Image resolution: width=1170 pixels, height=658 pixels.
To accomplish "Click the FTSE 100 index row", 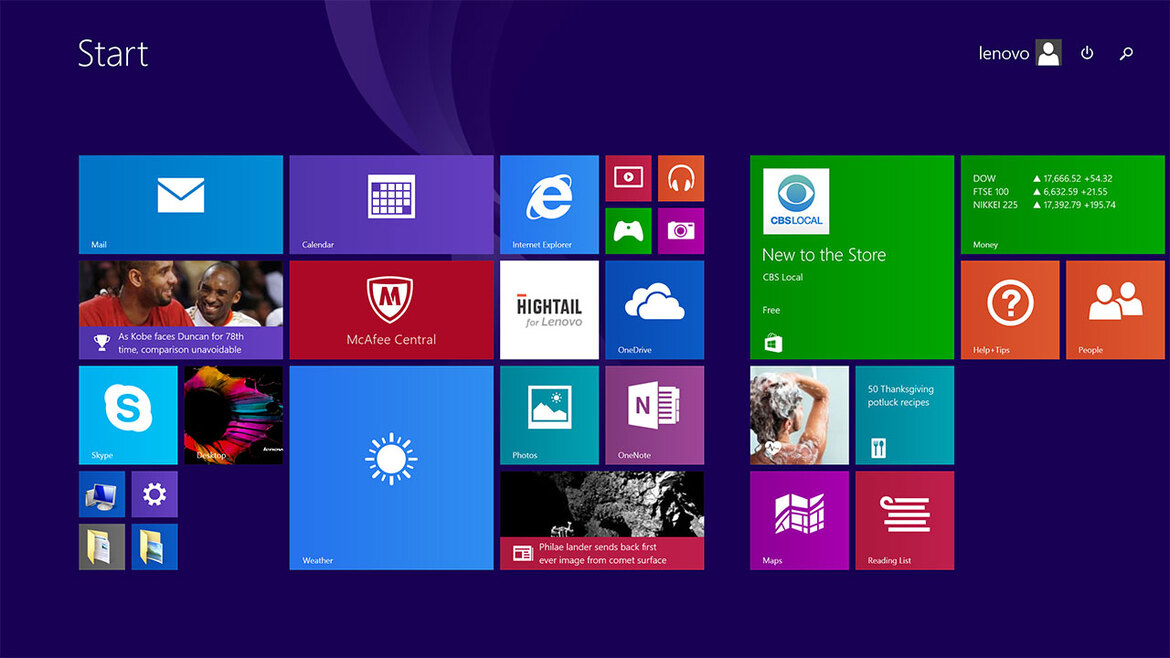I will (1040, 192).
